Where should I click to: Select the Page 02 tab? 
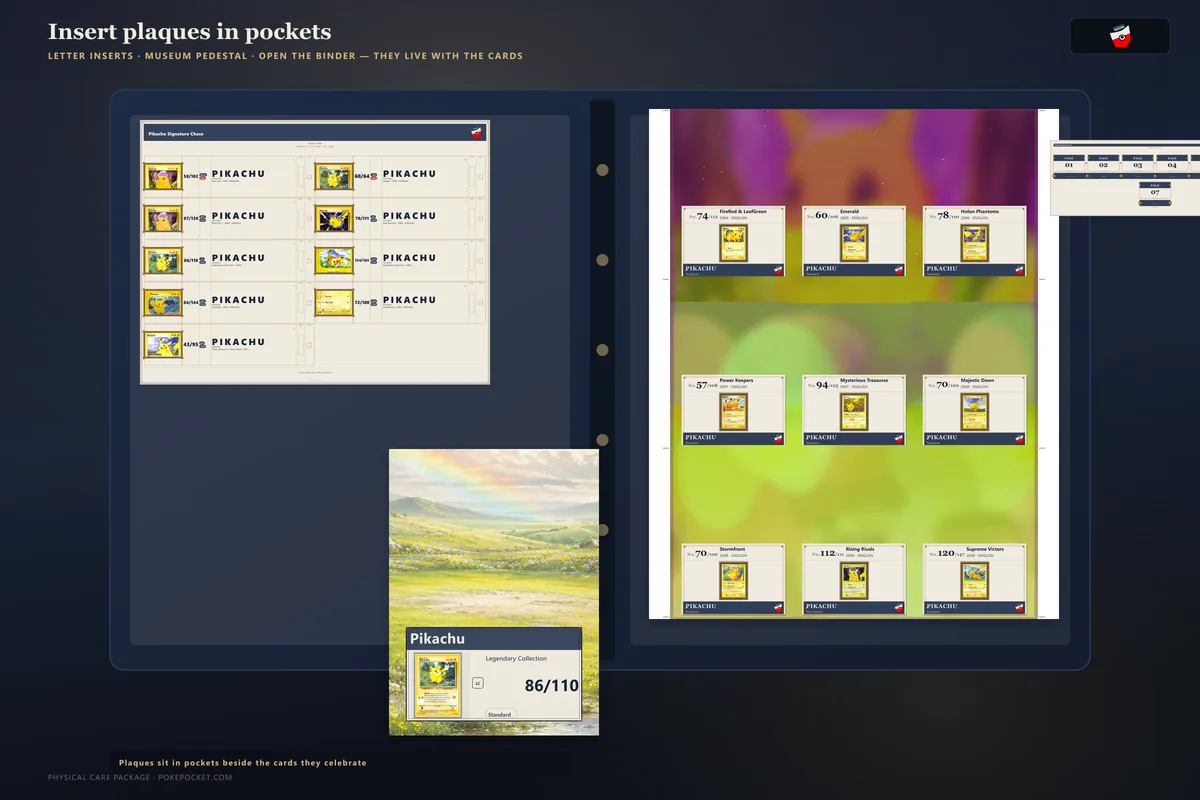pyautogui.click(x=1104, y=163)
